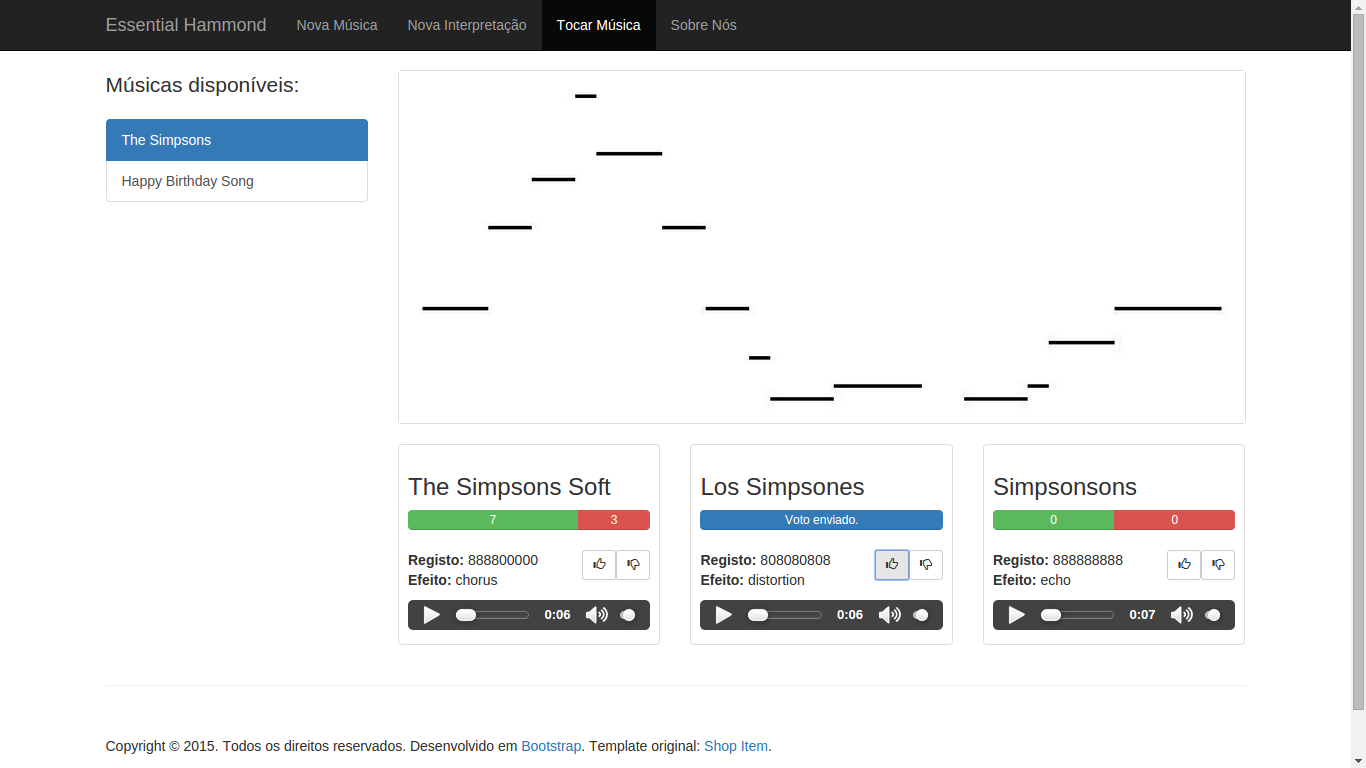Seek in The Simpsons Soft progress bar
Screen dimensions: 1366x768
click(x=493, y=615)
